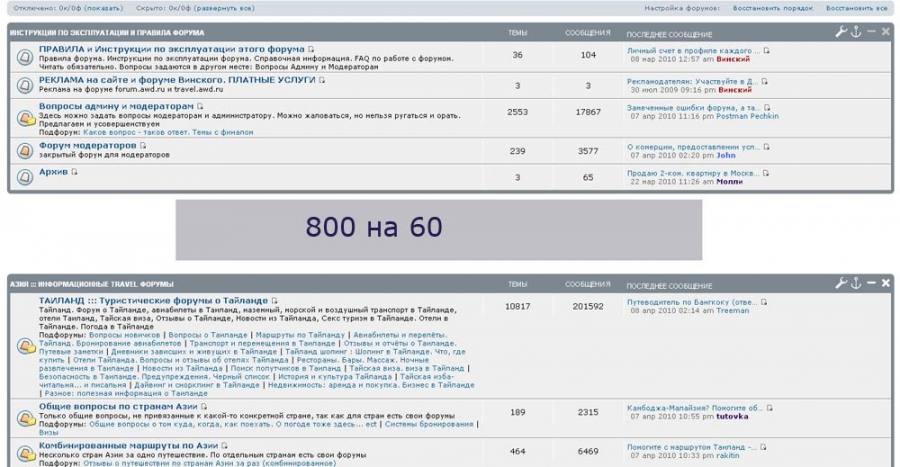View the rakitin user profile

coord(727,456)
